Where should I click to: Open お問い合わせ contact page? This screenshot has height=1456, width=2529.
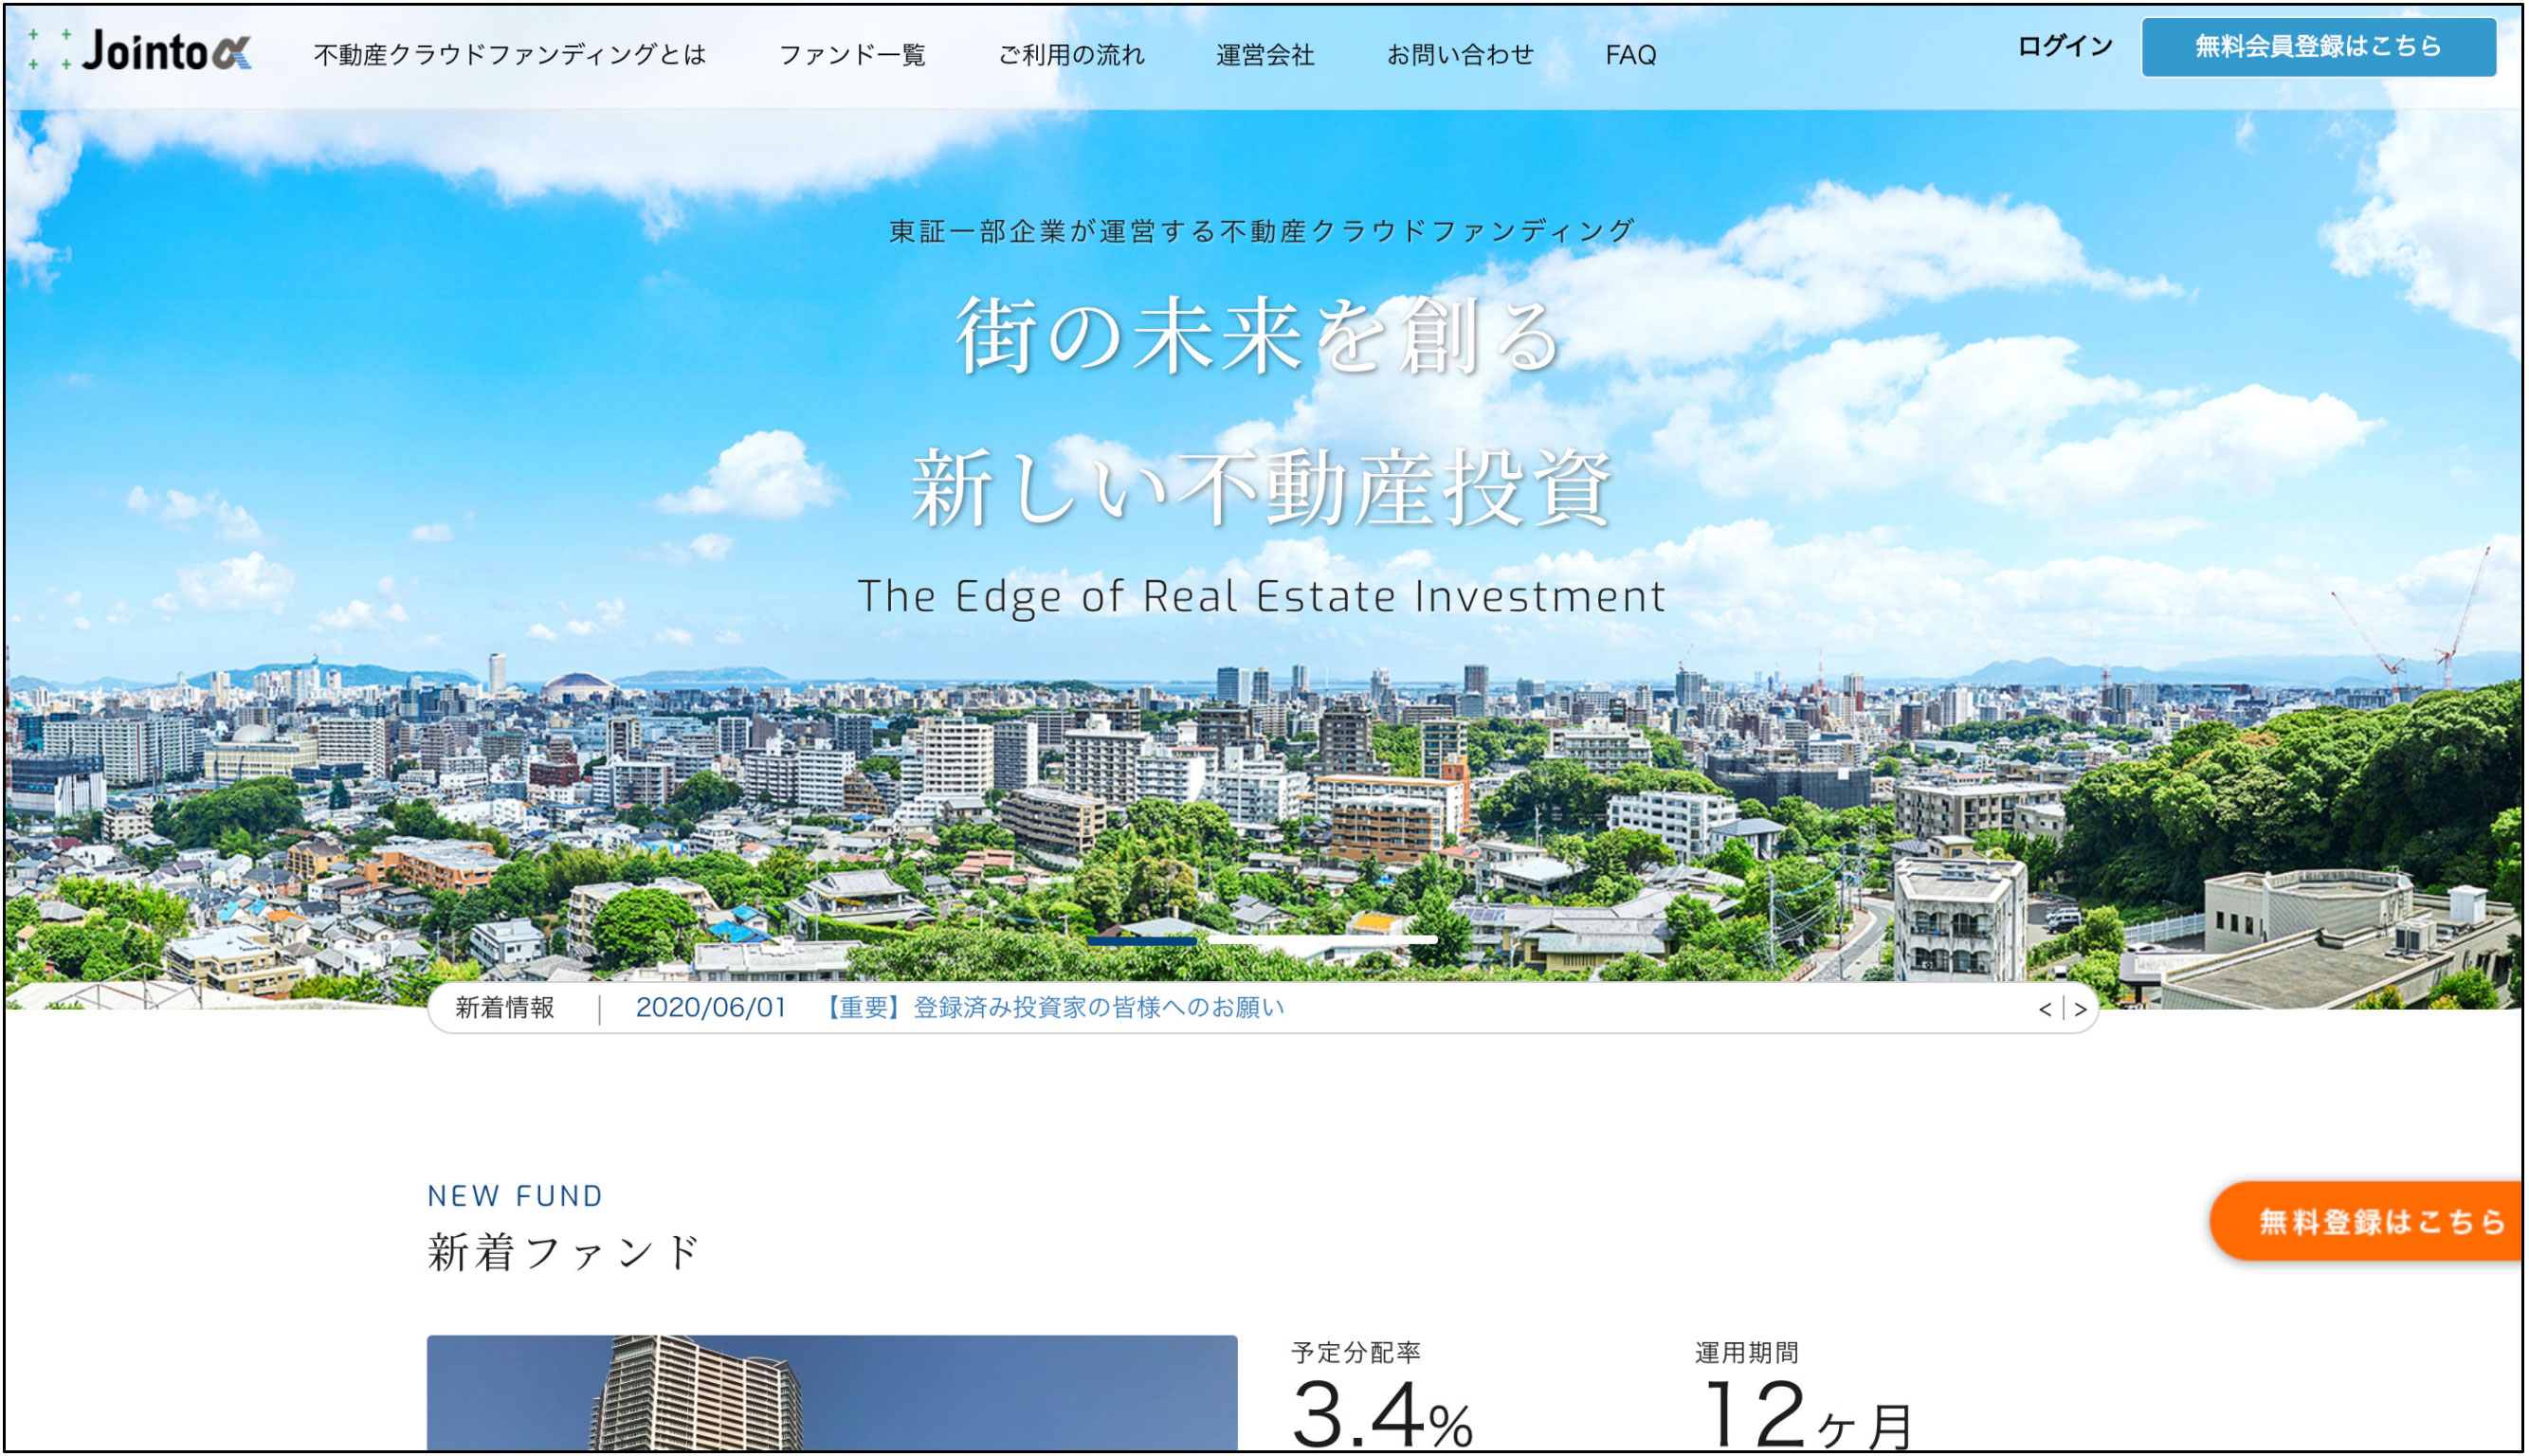click(x=1460, y=55)
